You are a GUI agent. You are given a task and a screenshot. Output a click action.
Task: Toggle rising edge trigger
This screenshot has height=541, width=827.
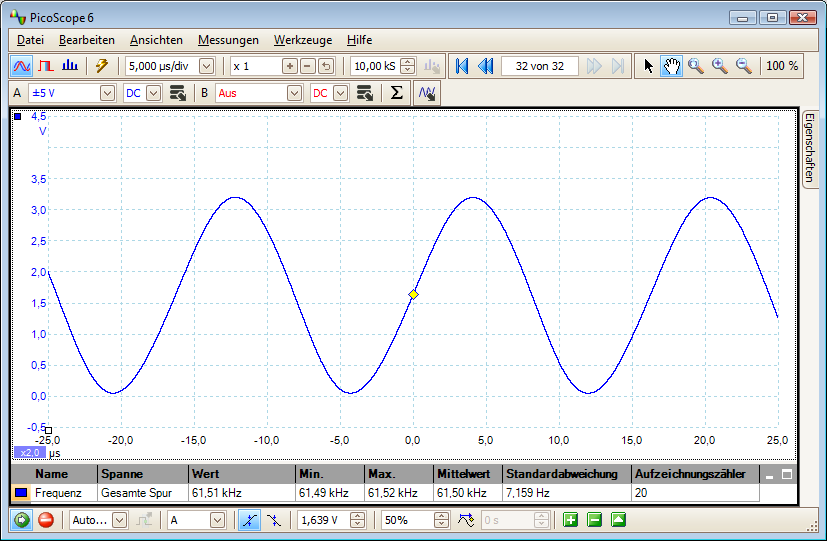248,520
